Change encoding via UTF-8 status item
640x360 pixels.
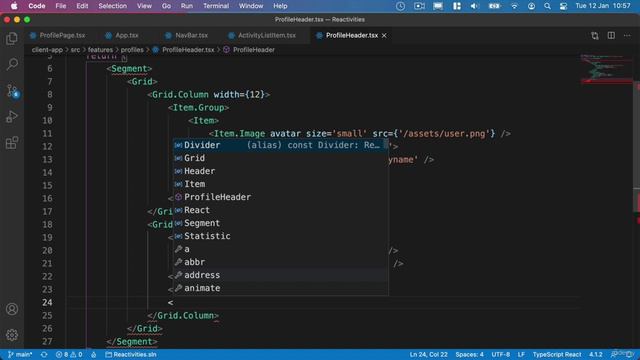pyautogui.click(x=501, y=354)
